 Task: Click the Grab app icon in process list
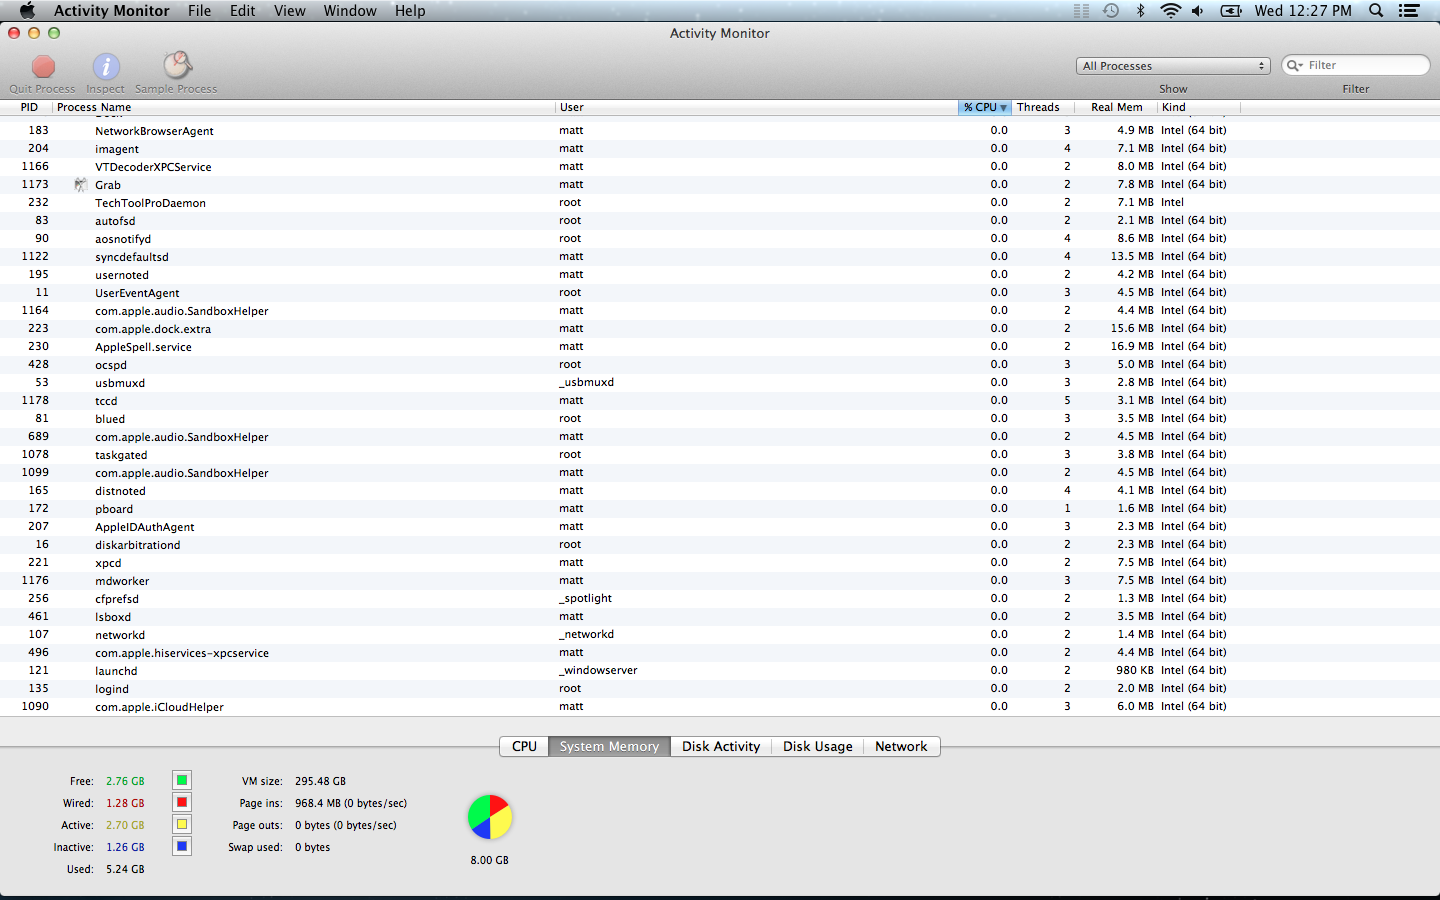point(81,185)
